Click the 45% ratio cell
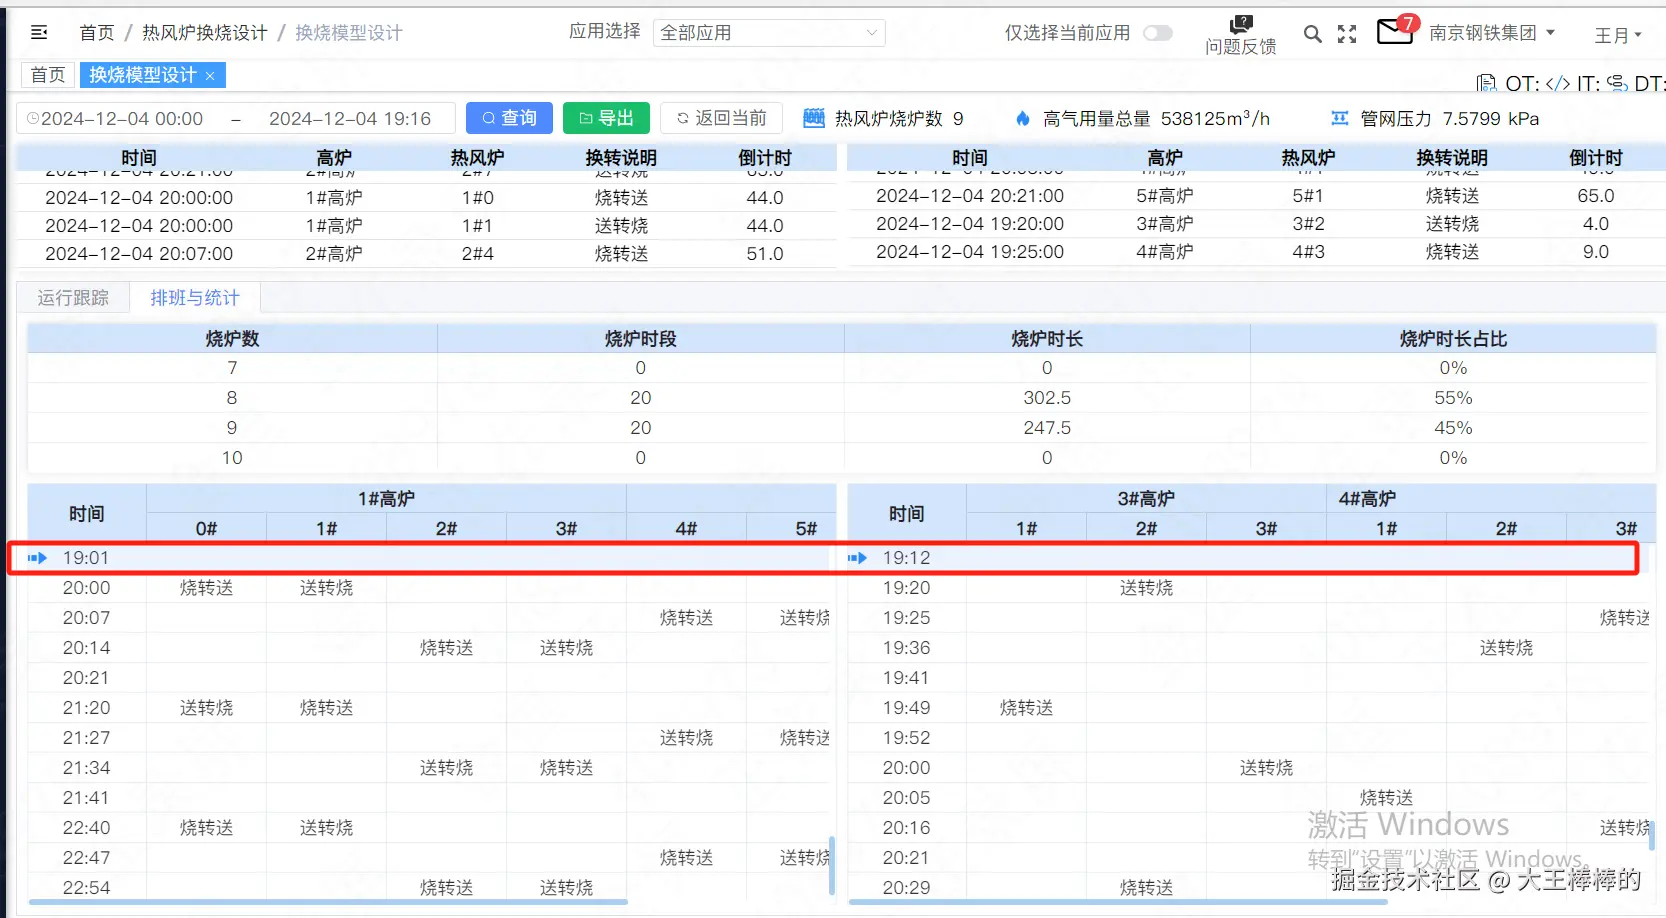This screenshot has height=918, width=1666. coord(1453,428)
